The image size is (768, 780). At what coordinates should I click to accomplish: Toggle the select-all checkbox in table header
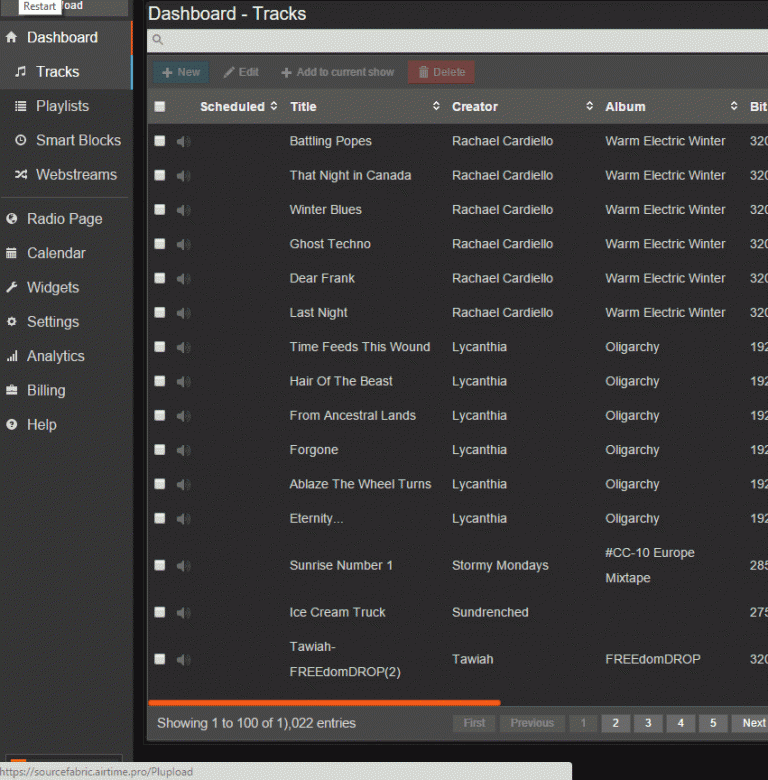pyautogui.click(x=160, y=106)
